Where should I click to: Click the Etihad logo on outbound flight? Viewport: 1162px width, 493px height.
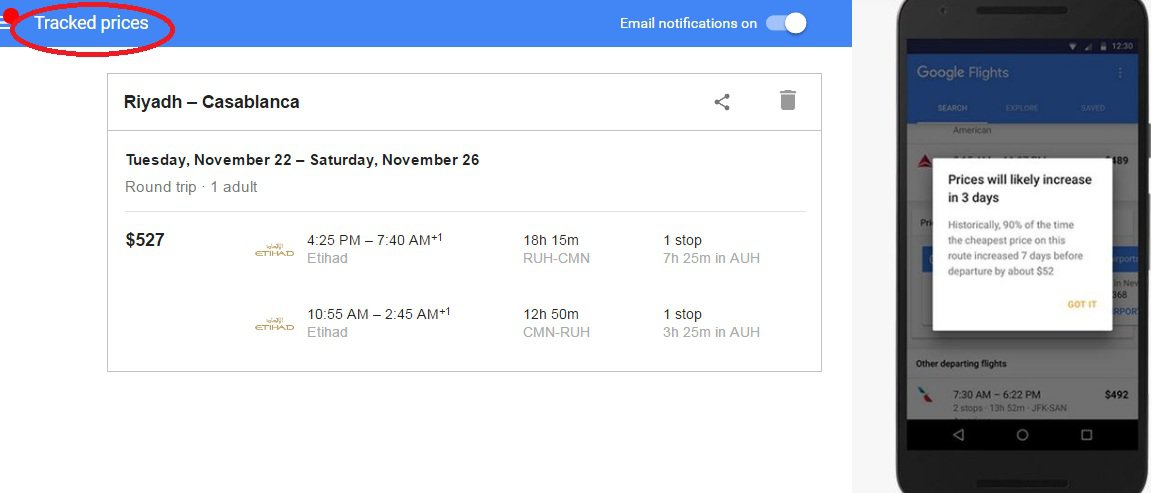click(274, 250)
